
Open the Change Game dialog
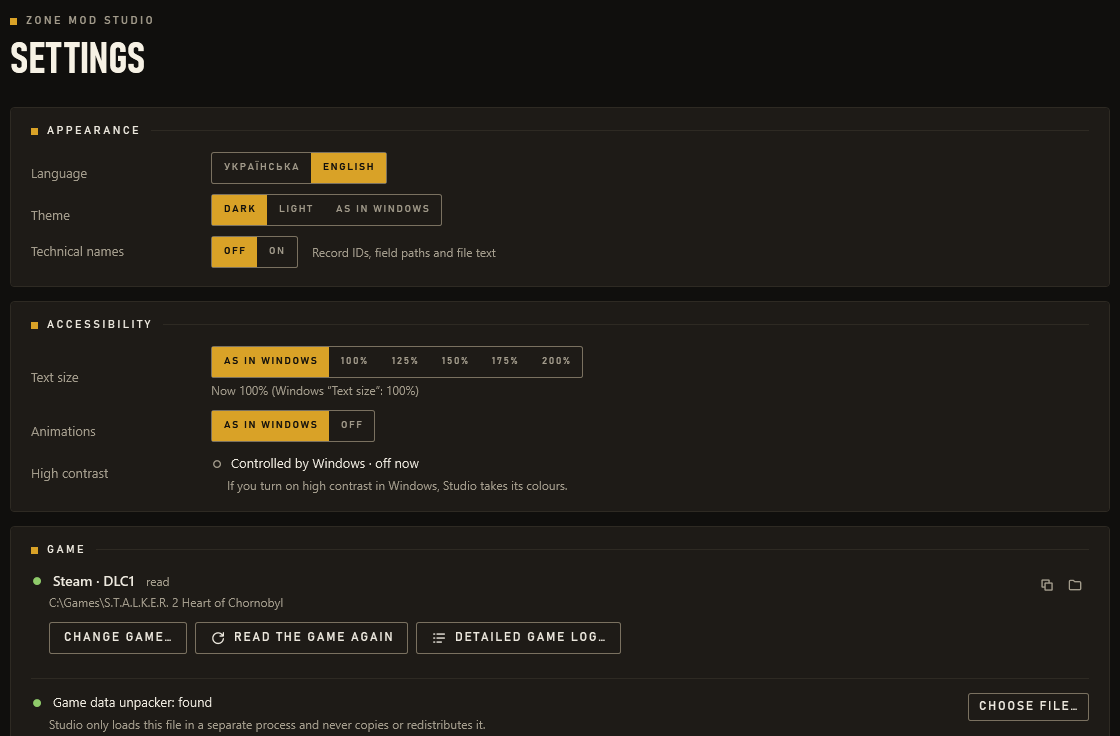[118, 637]
